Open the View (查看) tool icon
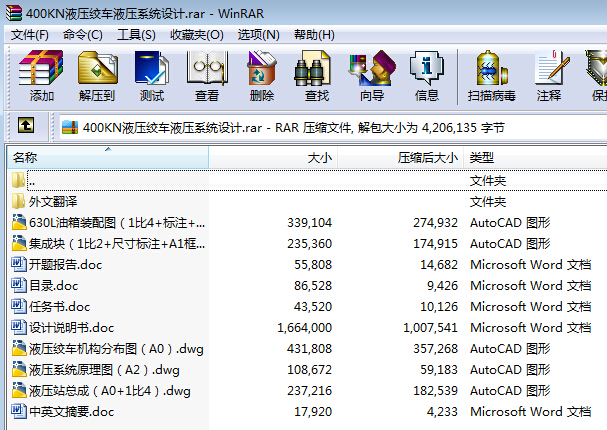Image resolution: width=607 pixels, height=430 pixels. tap(207, 68)
